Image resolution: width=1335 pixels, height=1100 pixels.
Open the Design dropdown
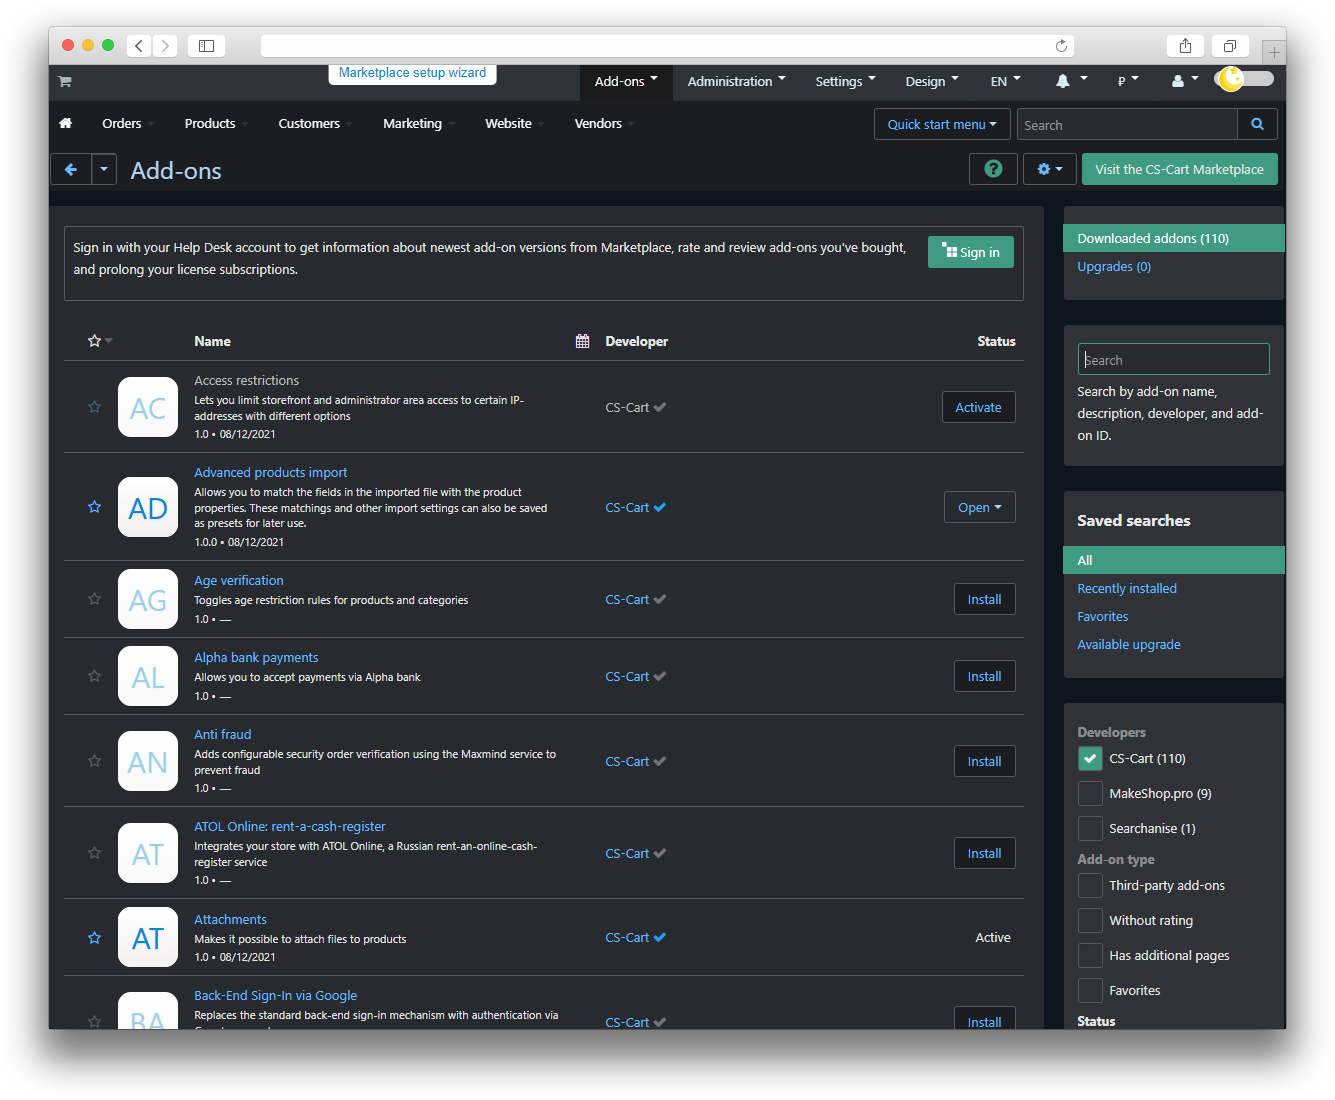point(932,82)
